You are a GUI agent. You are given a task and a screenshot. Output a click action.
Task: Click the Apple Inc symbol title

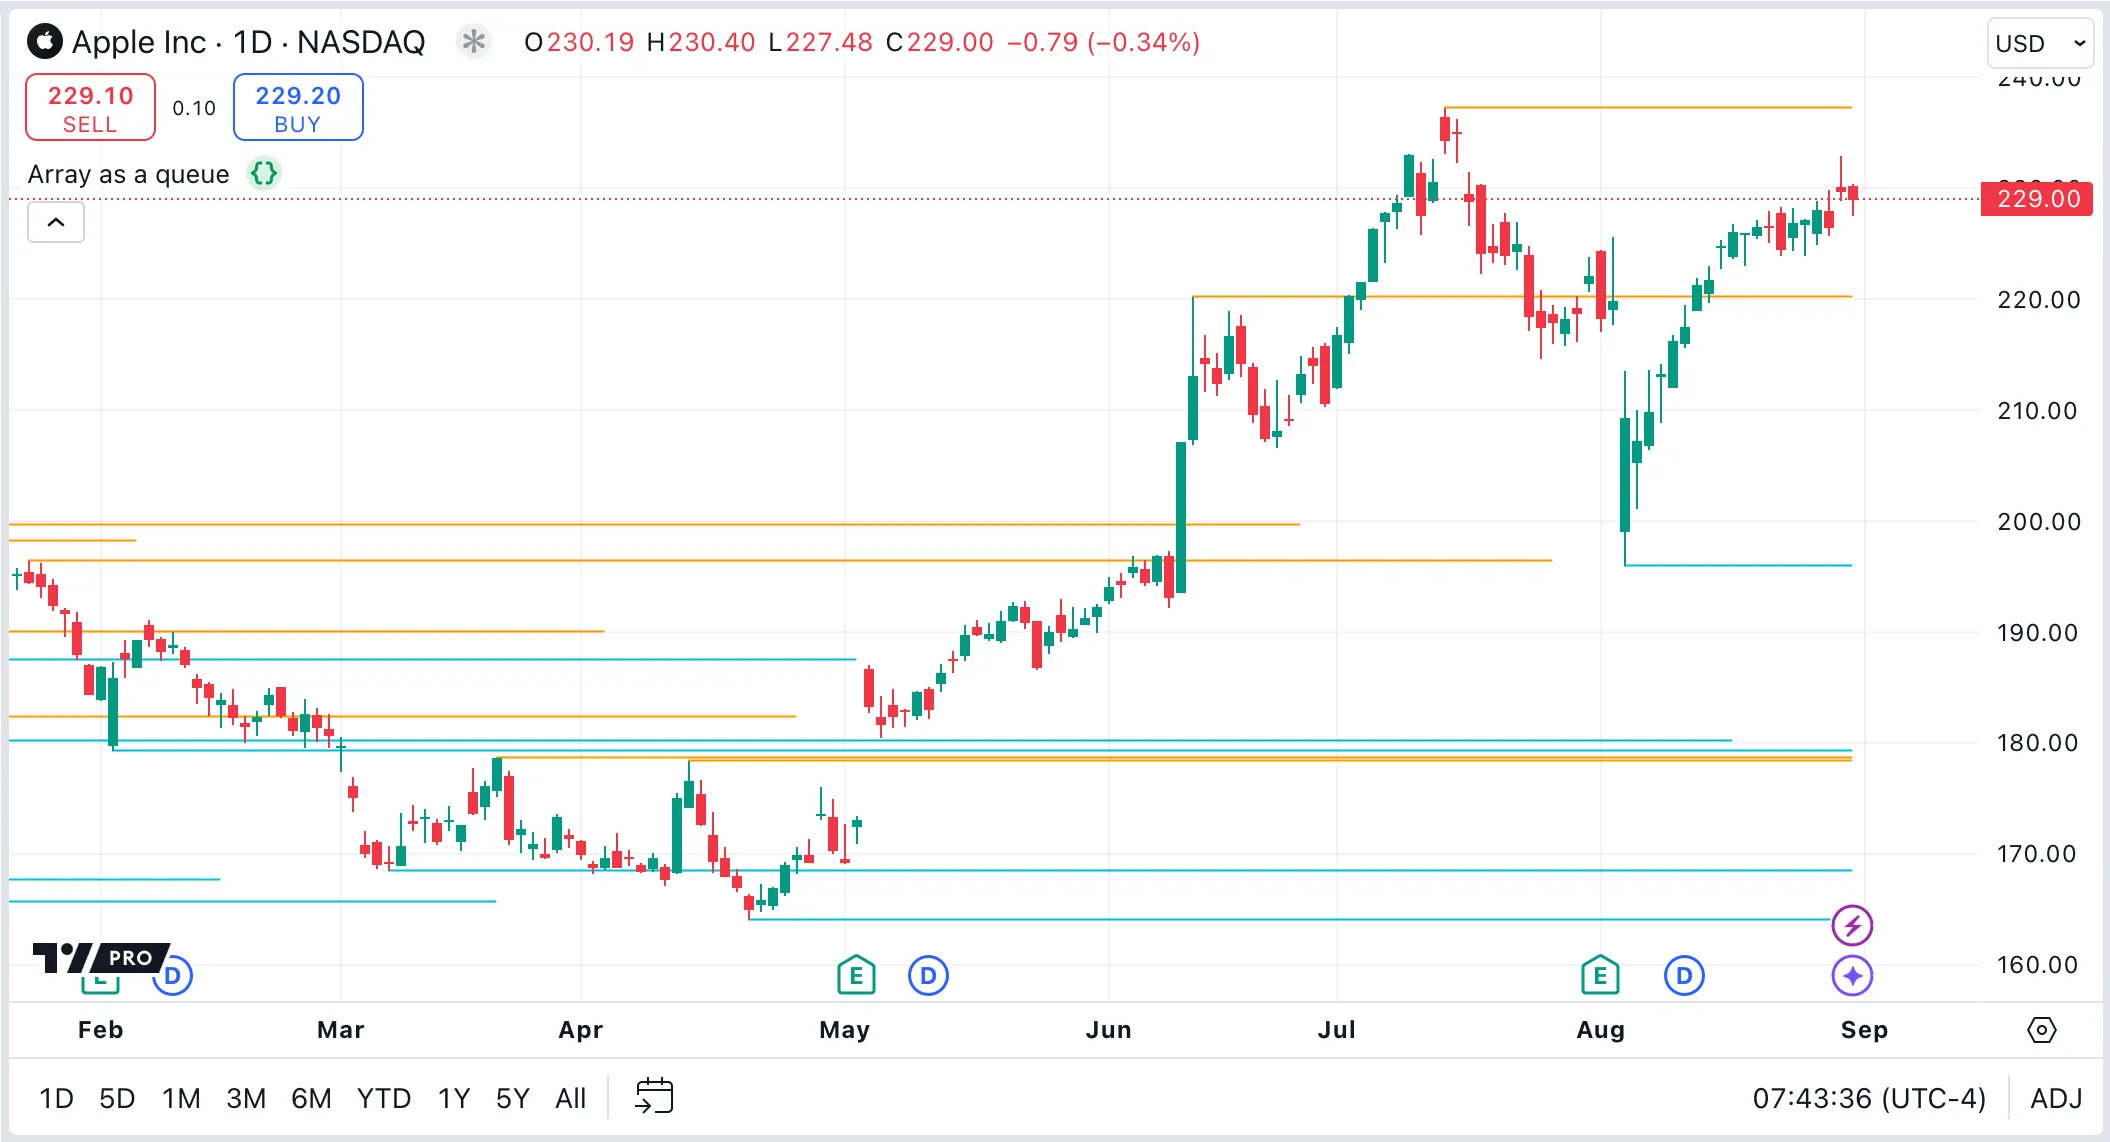tap(138, 42)
